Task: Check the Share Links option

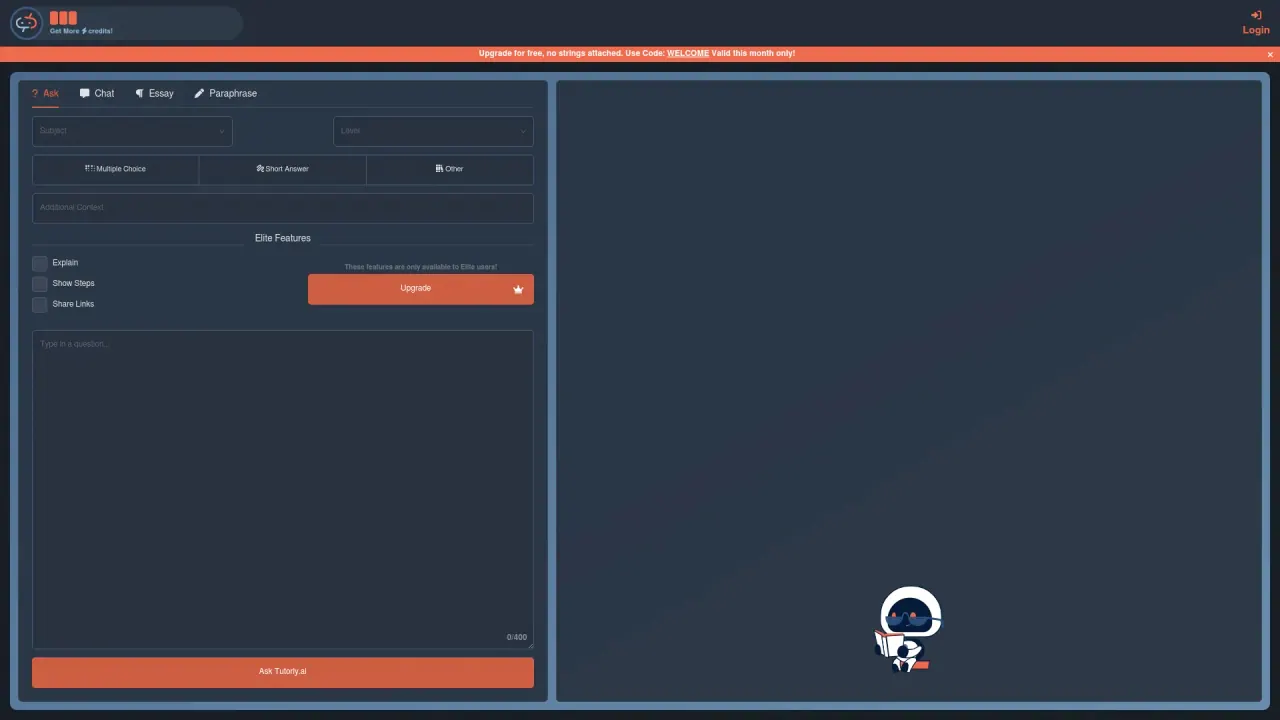Action: point(40,304)
